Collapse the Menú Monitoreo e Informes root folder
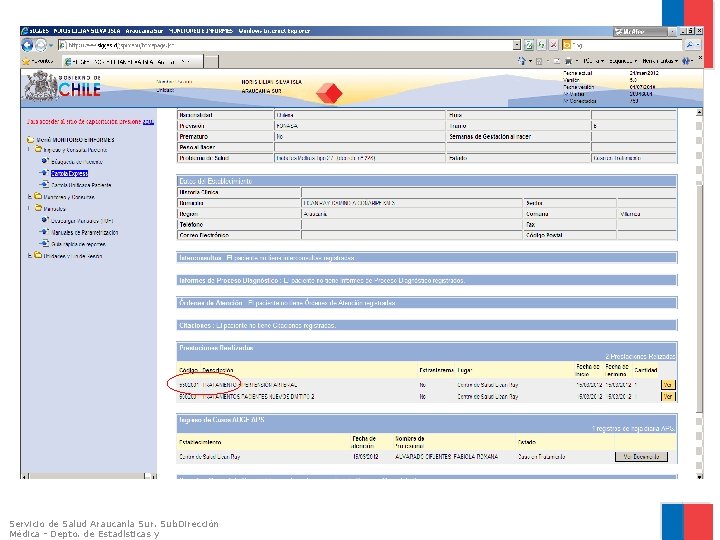This screenshot has height=540, width=720. (x=29, y=138)
